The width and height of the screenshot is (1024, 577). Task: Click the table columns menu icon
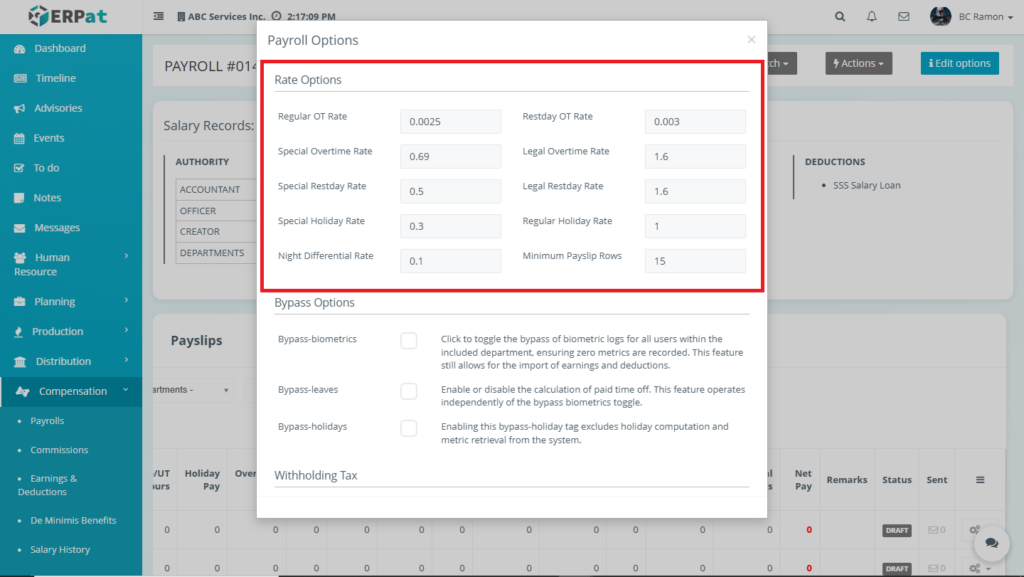tap(980, 480)
